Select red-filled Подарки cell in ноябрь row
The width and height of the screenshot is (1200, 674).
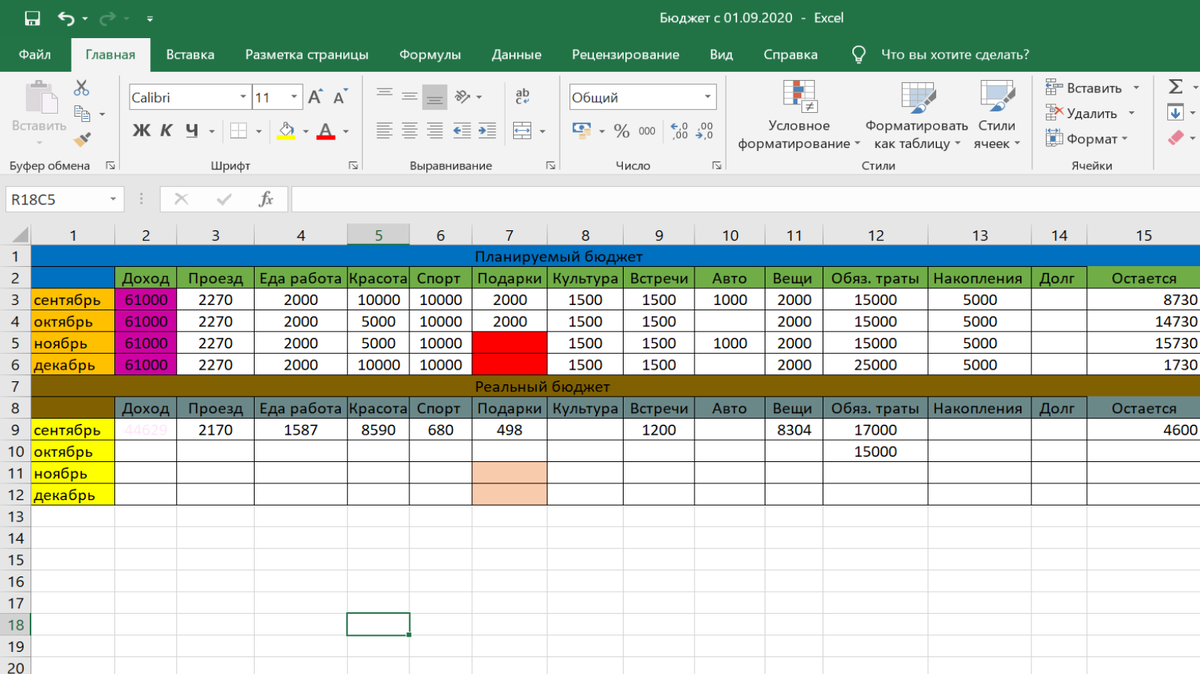(509, 343)
